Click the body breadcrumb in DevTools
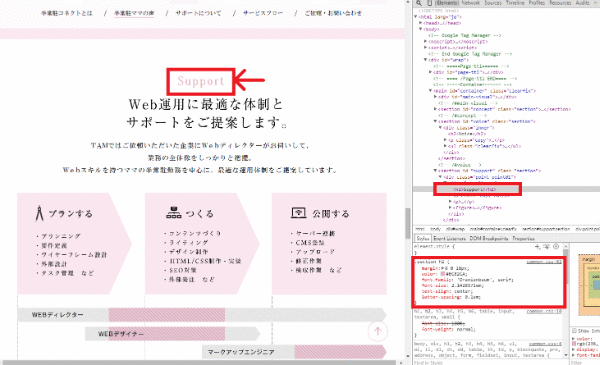 point(435,229)
